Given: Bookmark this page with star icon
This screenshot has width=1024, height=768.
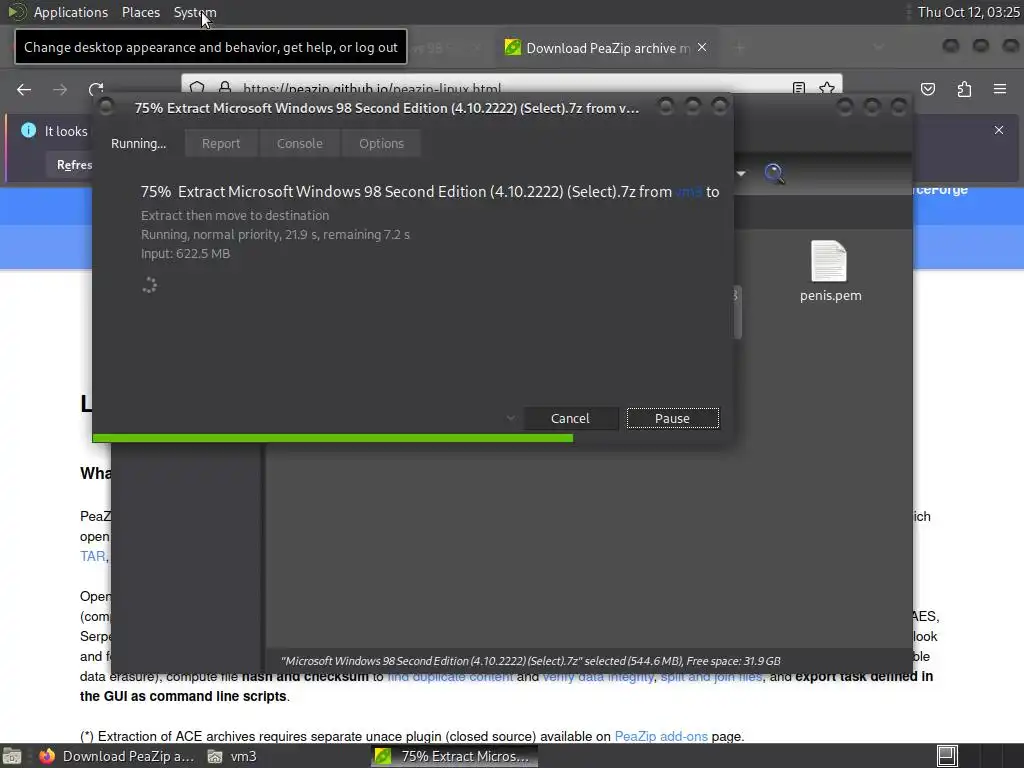Looking at the screenshot, I should tap(827, 88).
